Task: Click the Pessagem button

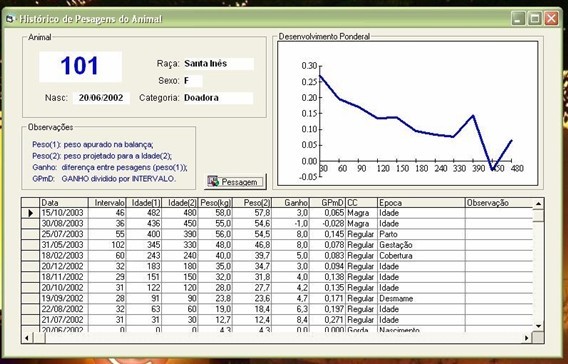Action: (235, 181)
